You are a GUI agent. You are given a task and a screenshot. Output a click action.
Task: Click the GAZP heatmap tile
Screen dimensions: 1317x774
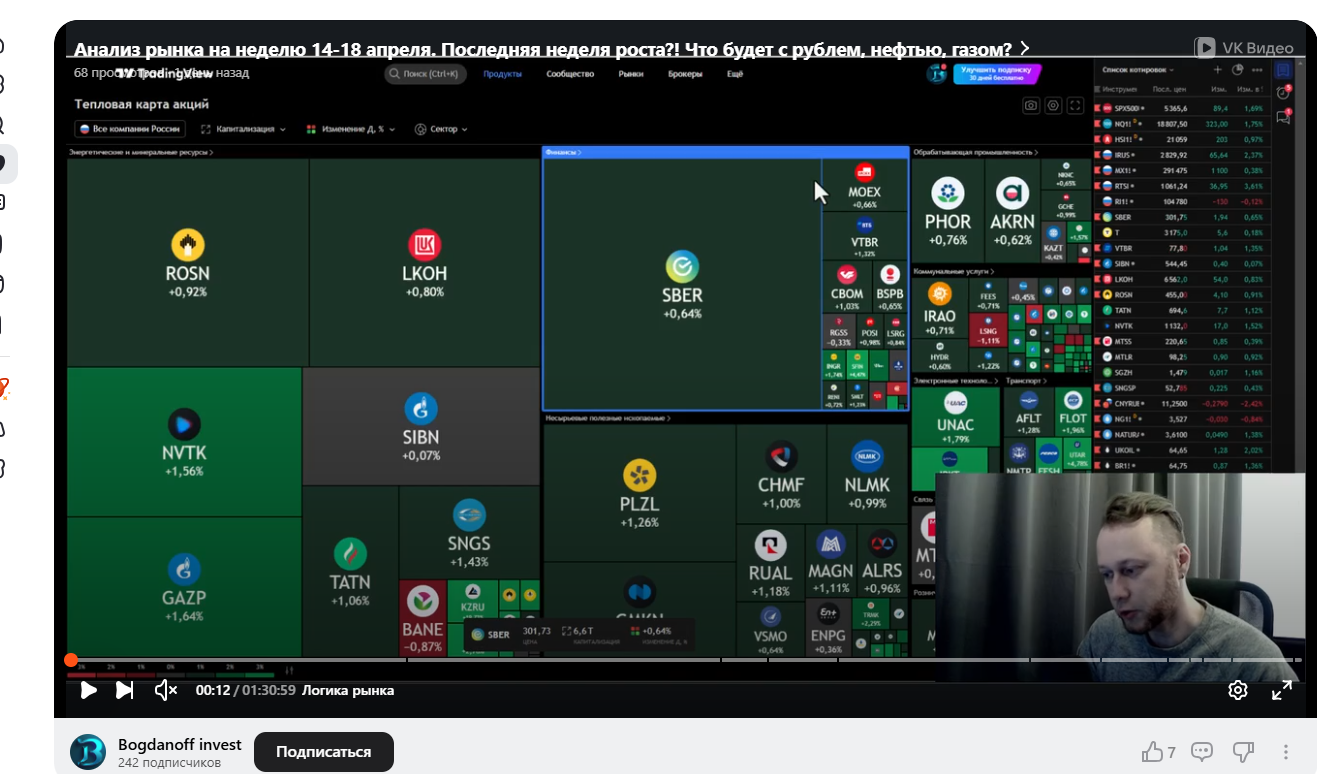(x=184, y=586)
